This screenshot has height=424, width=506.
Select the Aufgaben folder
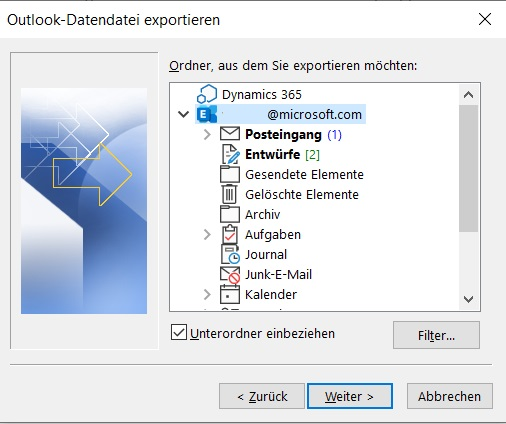273,235
